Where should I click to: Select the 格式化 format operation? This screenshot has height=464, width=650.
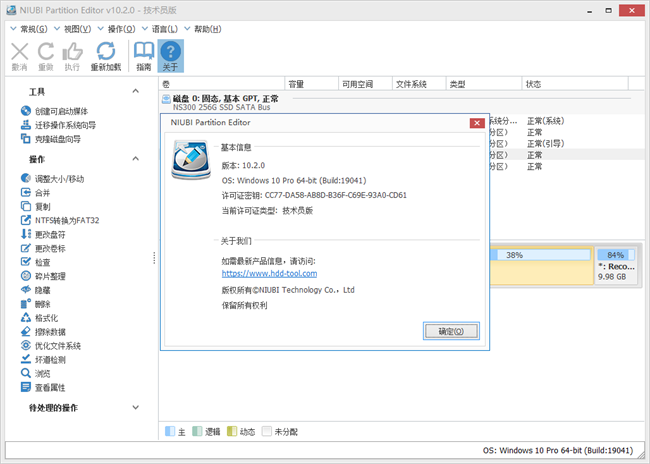39,318
